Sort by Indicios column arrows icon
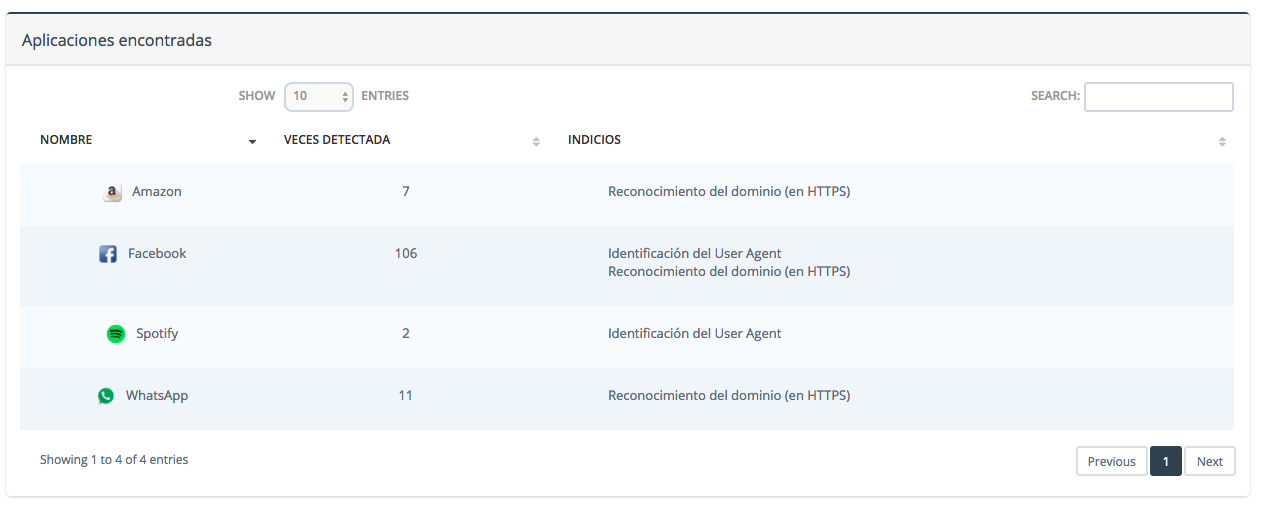Screen dimensions: 1262x516 click(x=1222, y=141)
